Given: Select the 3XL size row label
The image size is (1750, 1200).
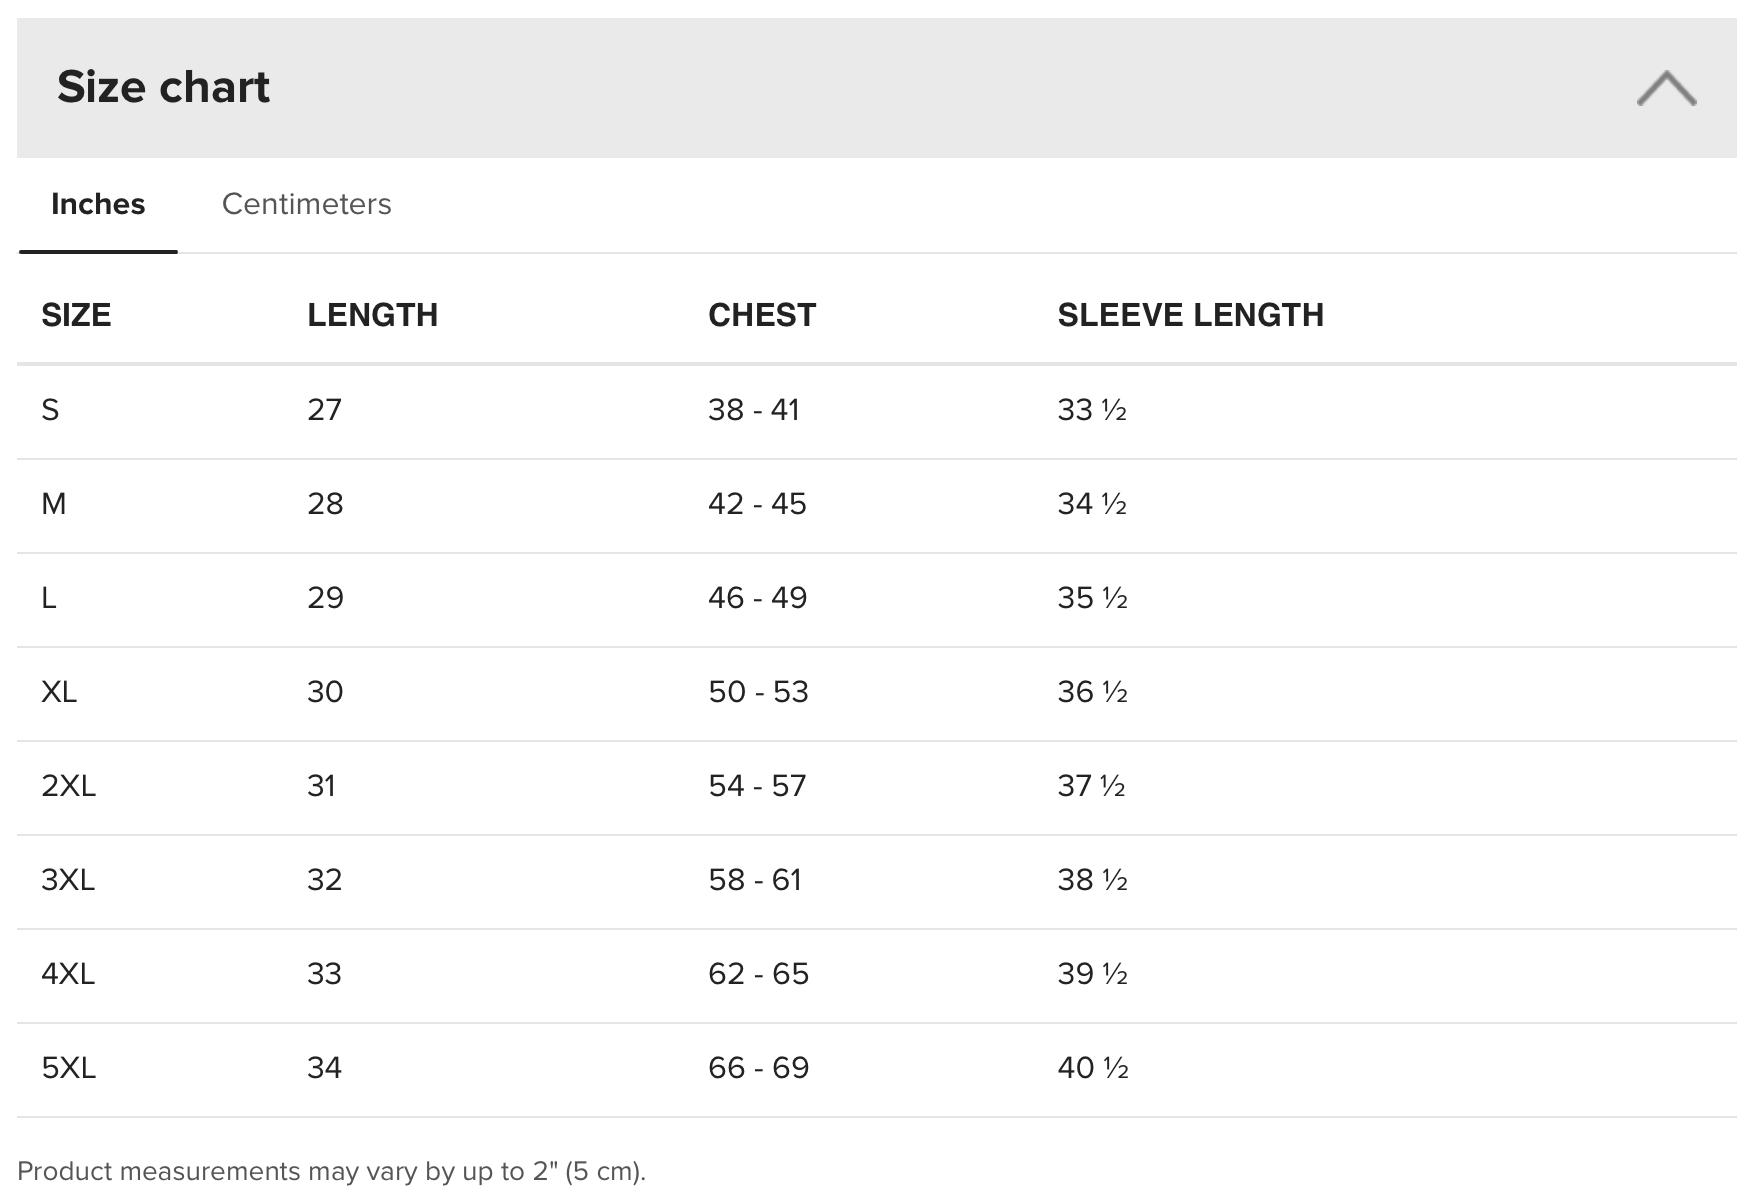Looking at the screenshot, I should pos(68,880).
